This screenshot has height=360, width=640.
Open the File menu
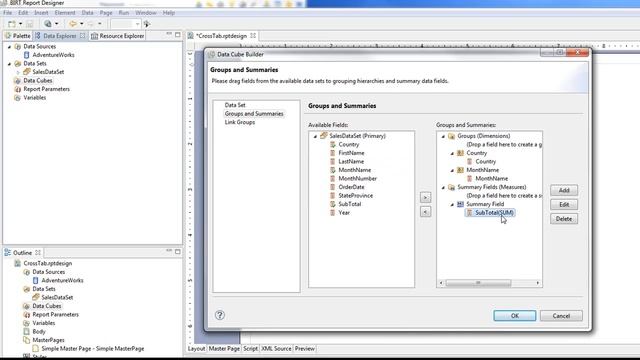[x=8, y=13]
